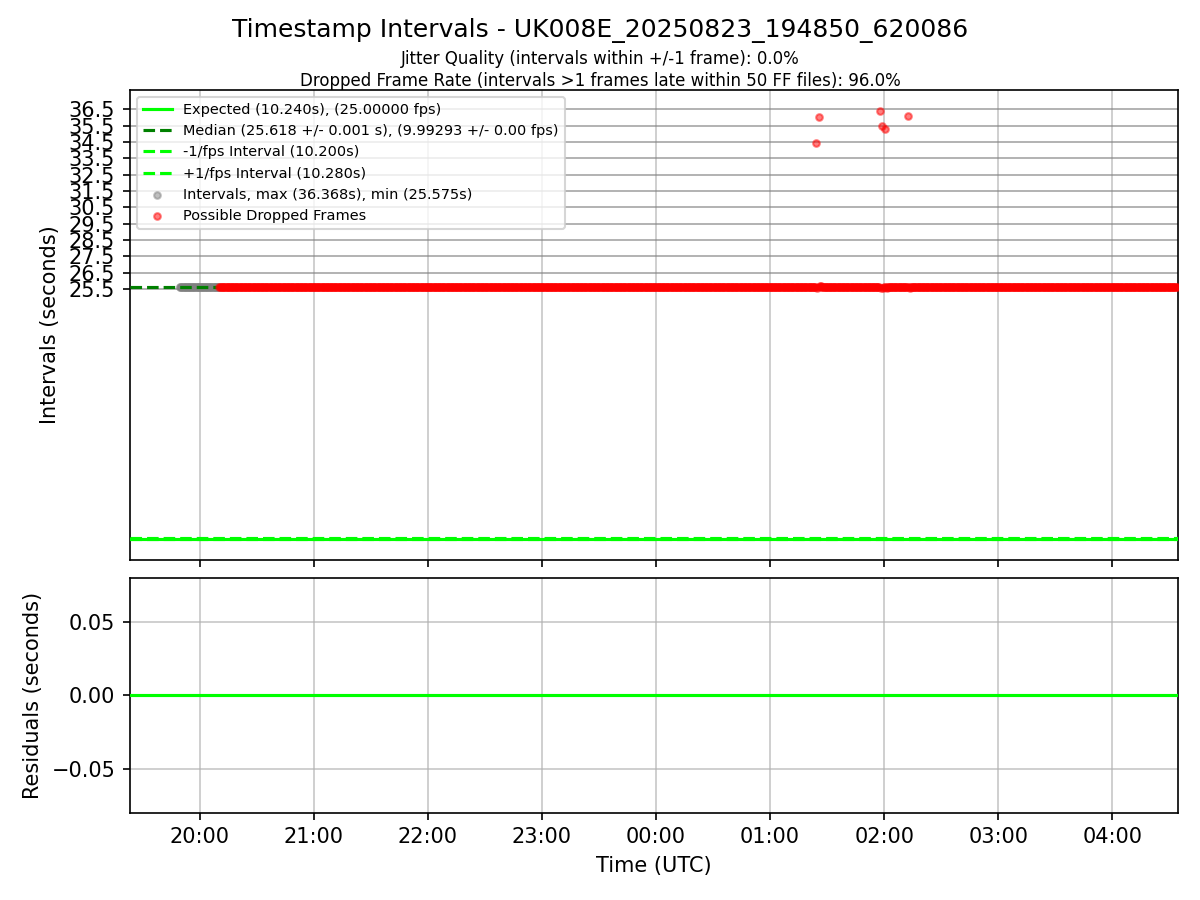Click the '0.05' residuals tick label

pyautogui.click(x=92, y=622)
